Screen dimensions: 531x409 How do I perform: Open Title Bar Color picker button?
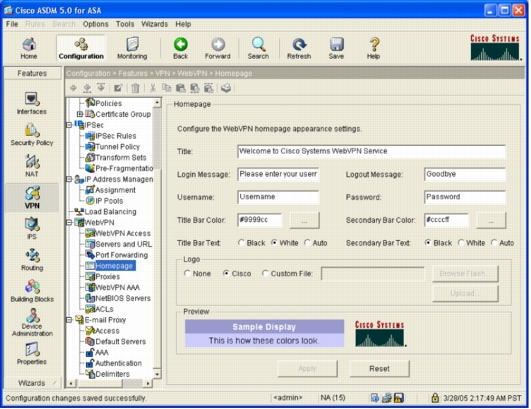[304, 220]
